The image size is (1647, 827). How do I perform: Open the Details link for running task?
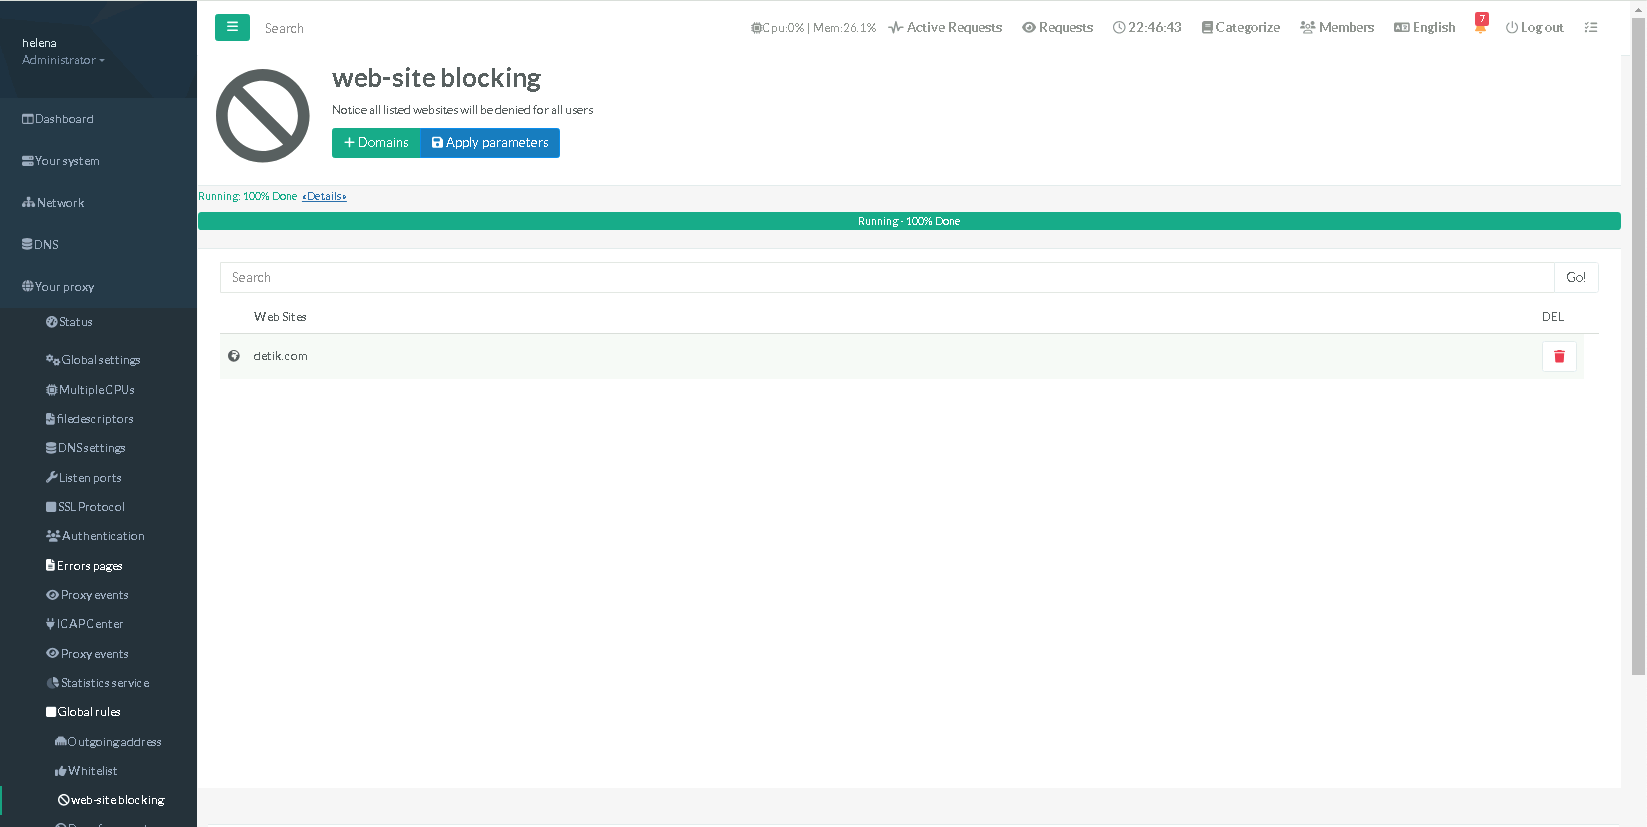[324, 197]
